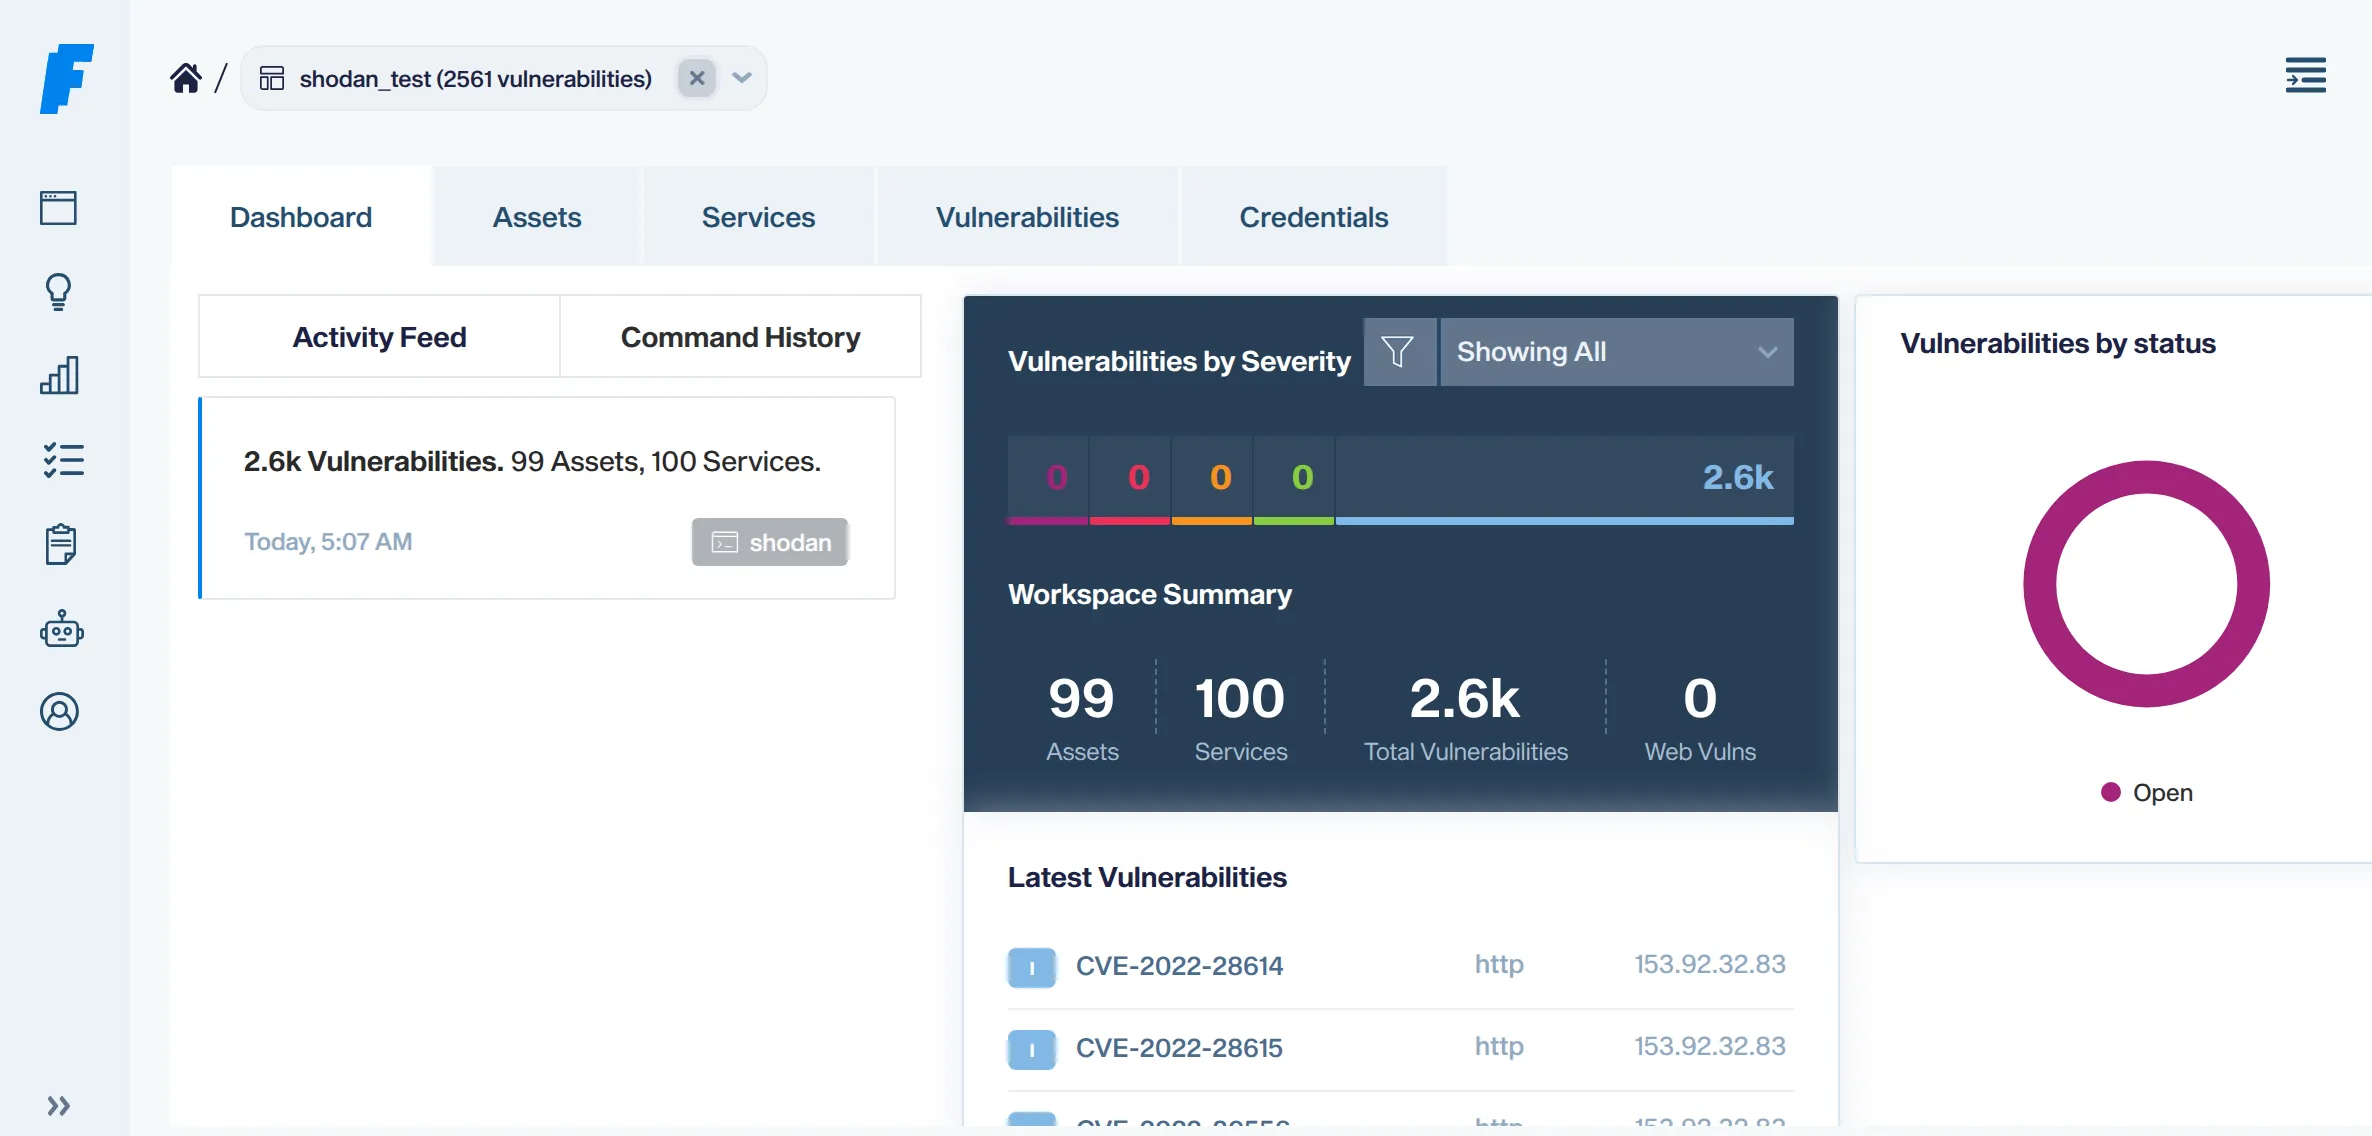The height and width of the screenshot is (1136, 2372).
Task: Open the reports clipboard icon
Action: (60, 544)
